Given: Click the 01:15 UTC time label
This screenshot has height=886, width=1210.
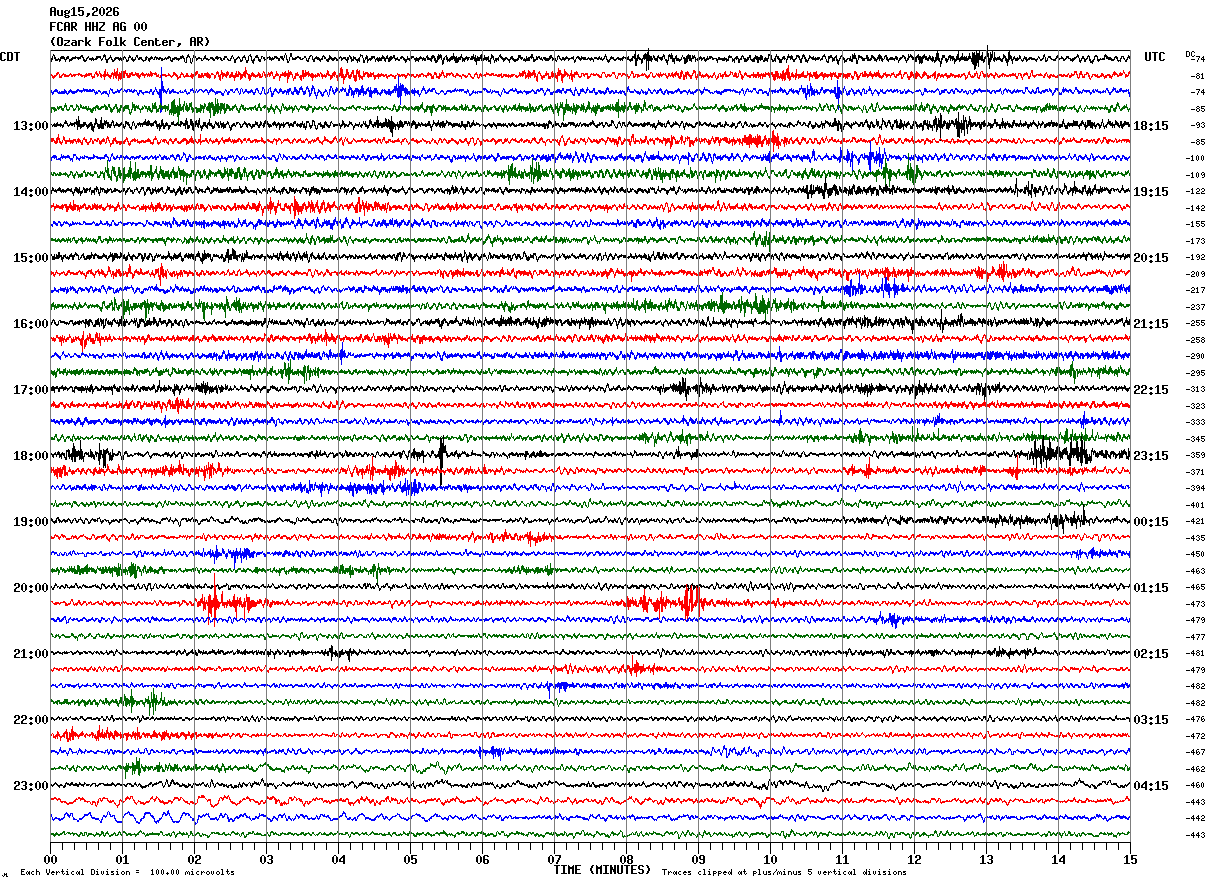Looking at the screenshot, I should point(1151,588).
